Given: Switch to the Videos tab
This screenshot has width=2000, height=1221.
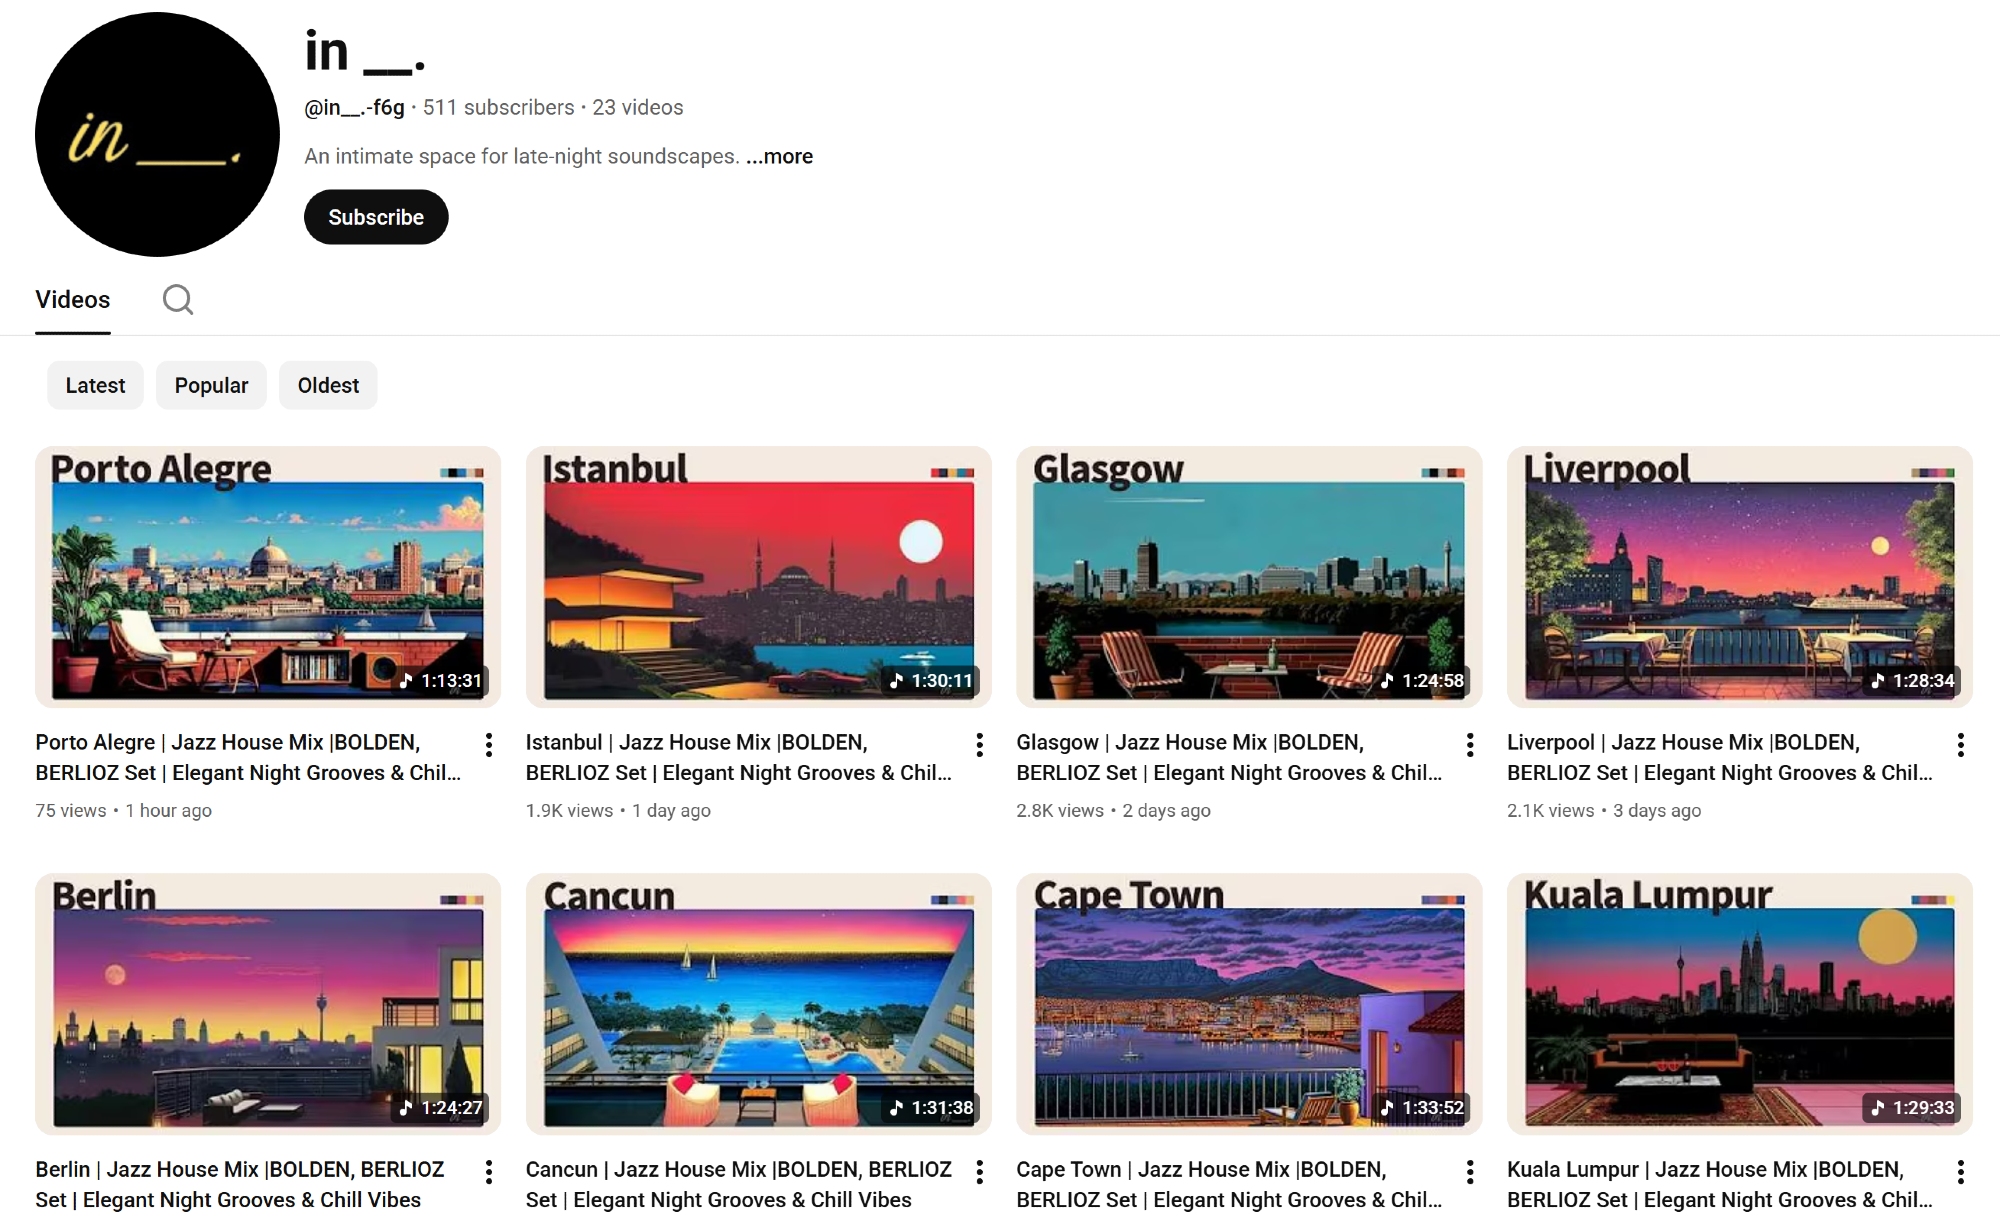Looking at the screenshot, I should click(x=73, y=300).
